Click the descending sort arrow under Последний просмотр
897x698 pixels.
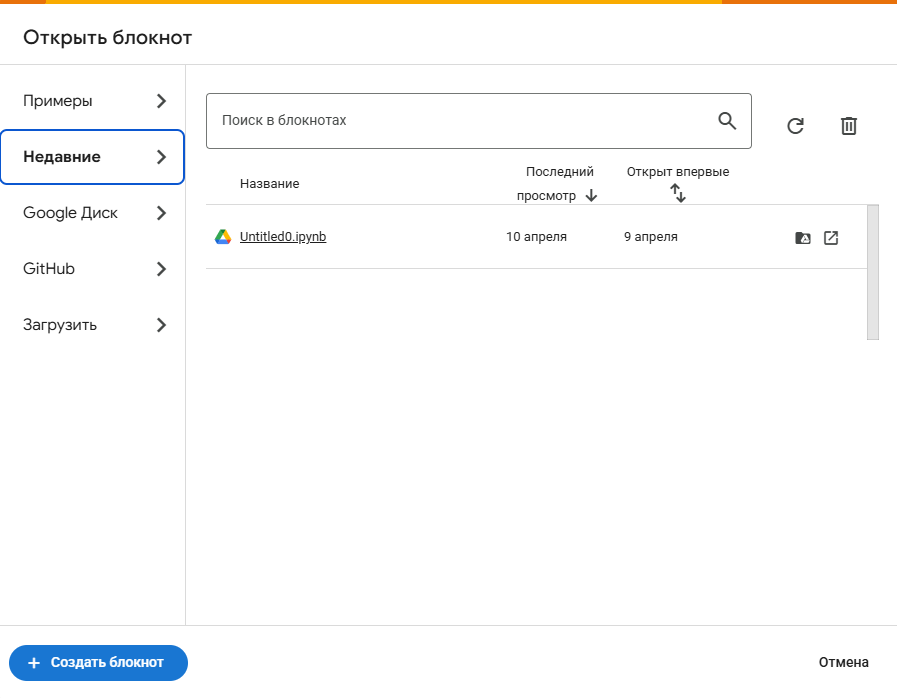coord(592,196)
